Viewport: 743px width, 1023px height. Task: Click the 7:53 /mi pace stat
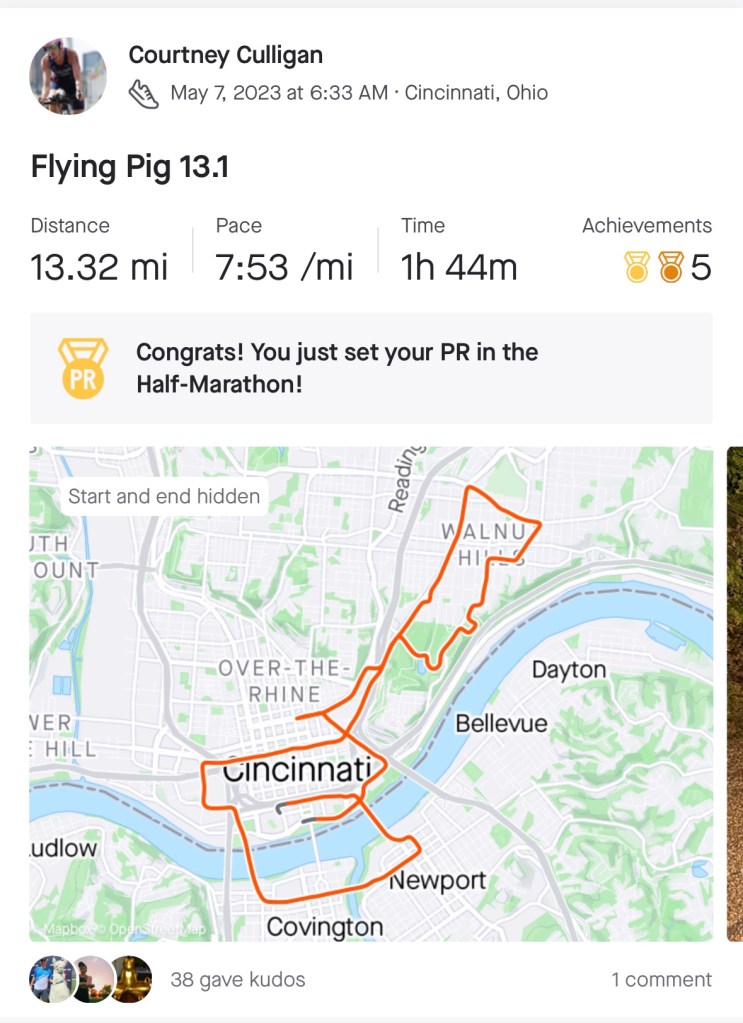tap(284, 267)
